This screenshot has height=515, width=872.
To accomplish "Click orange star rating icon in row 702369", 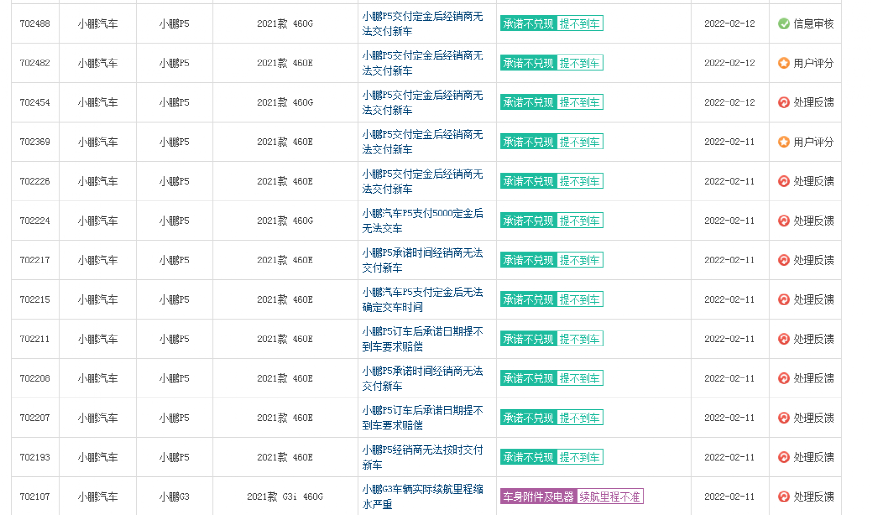I will pyautogui.click(x=784, y=142).
